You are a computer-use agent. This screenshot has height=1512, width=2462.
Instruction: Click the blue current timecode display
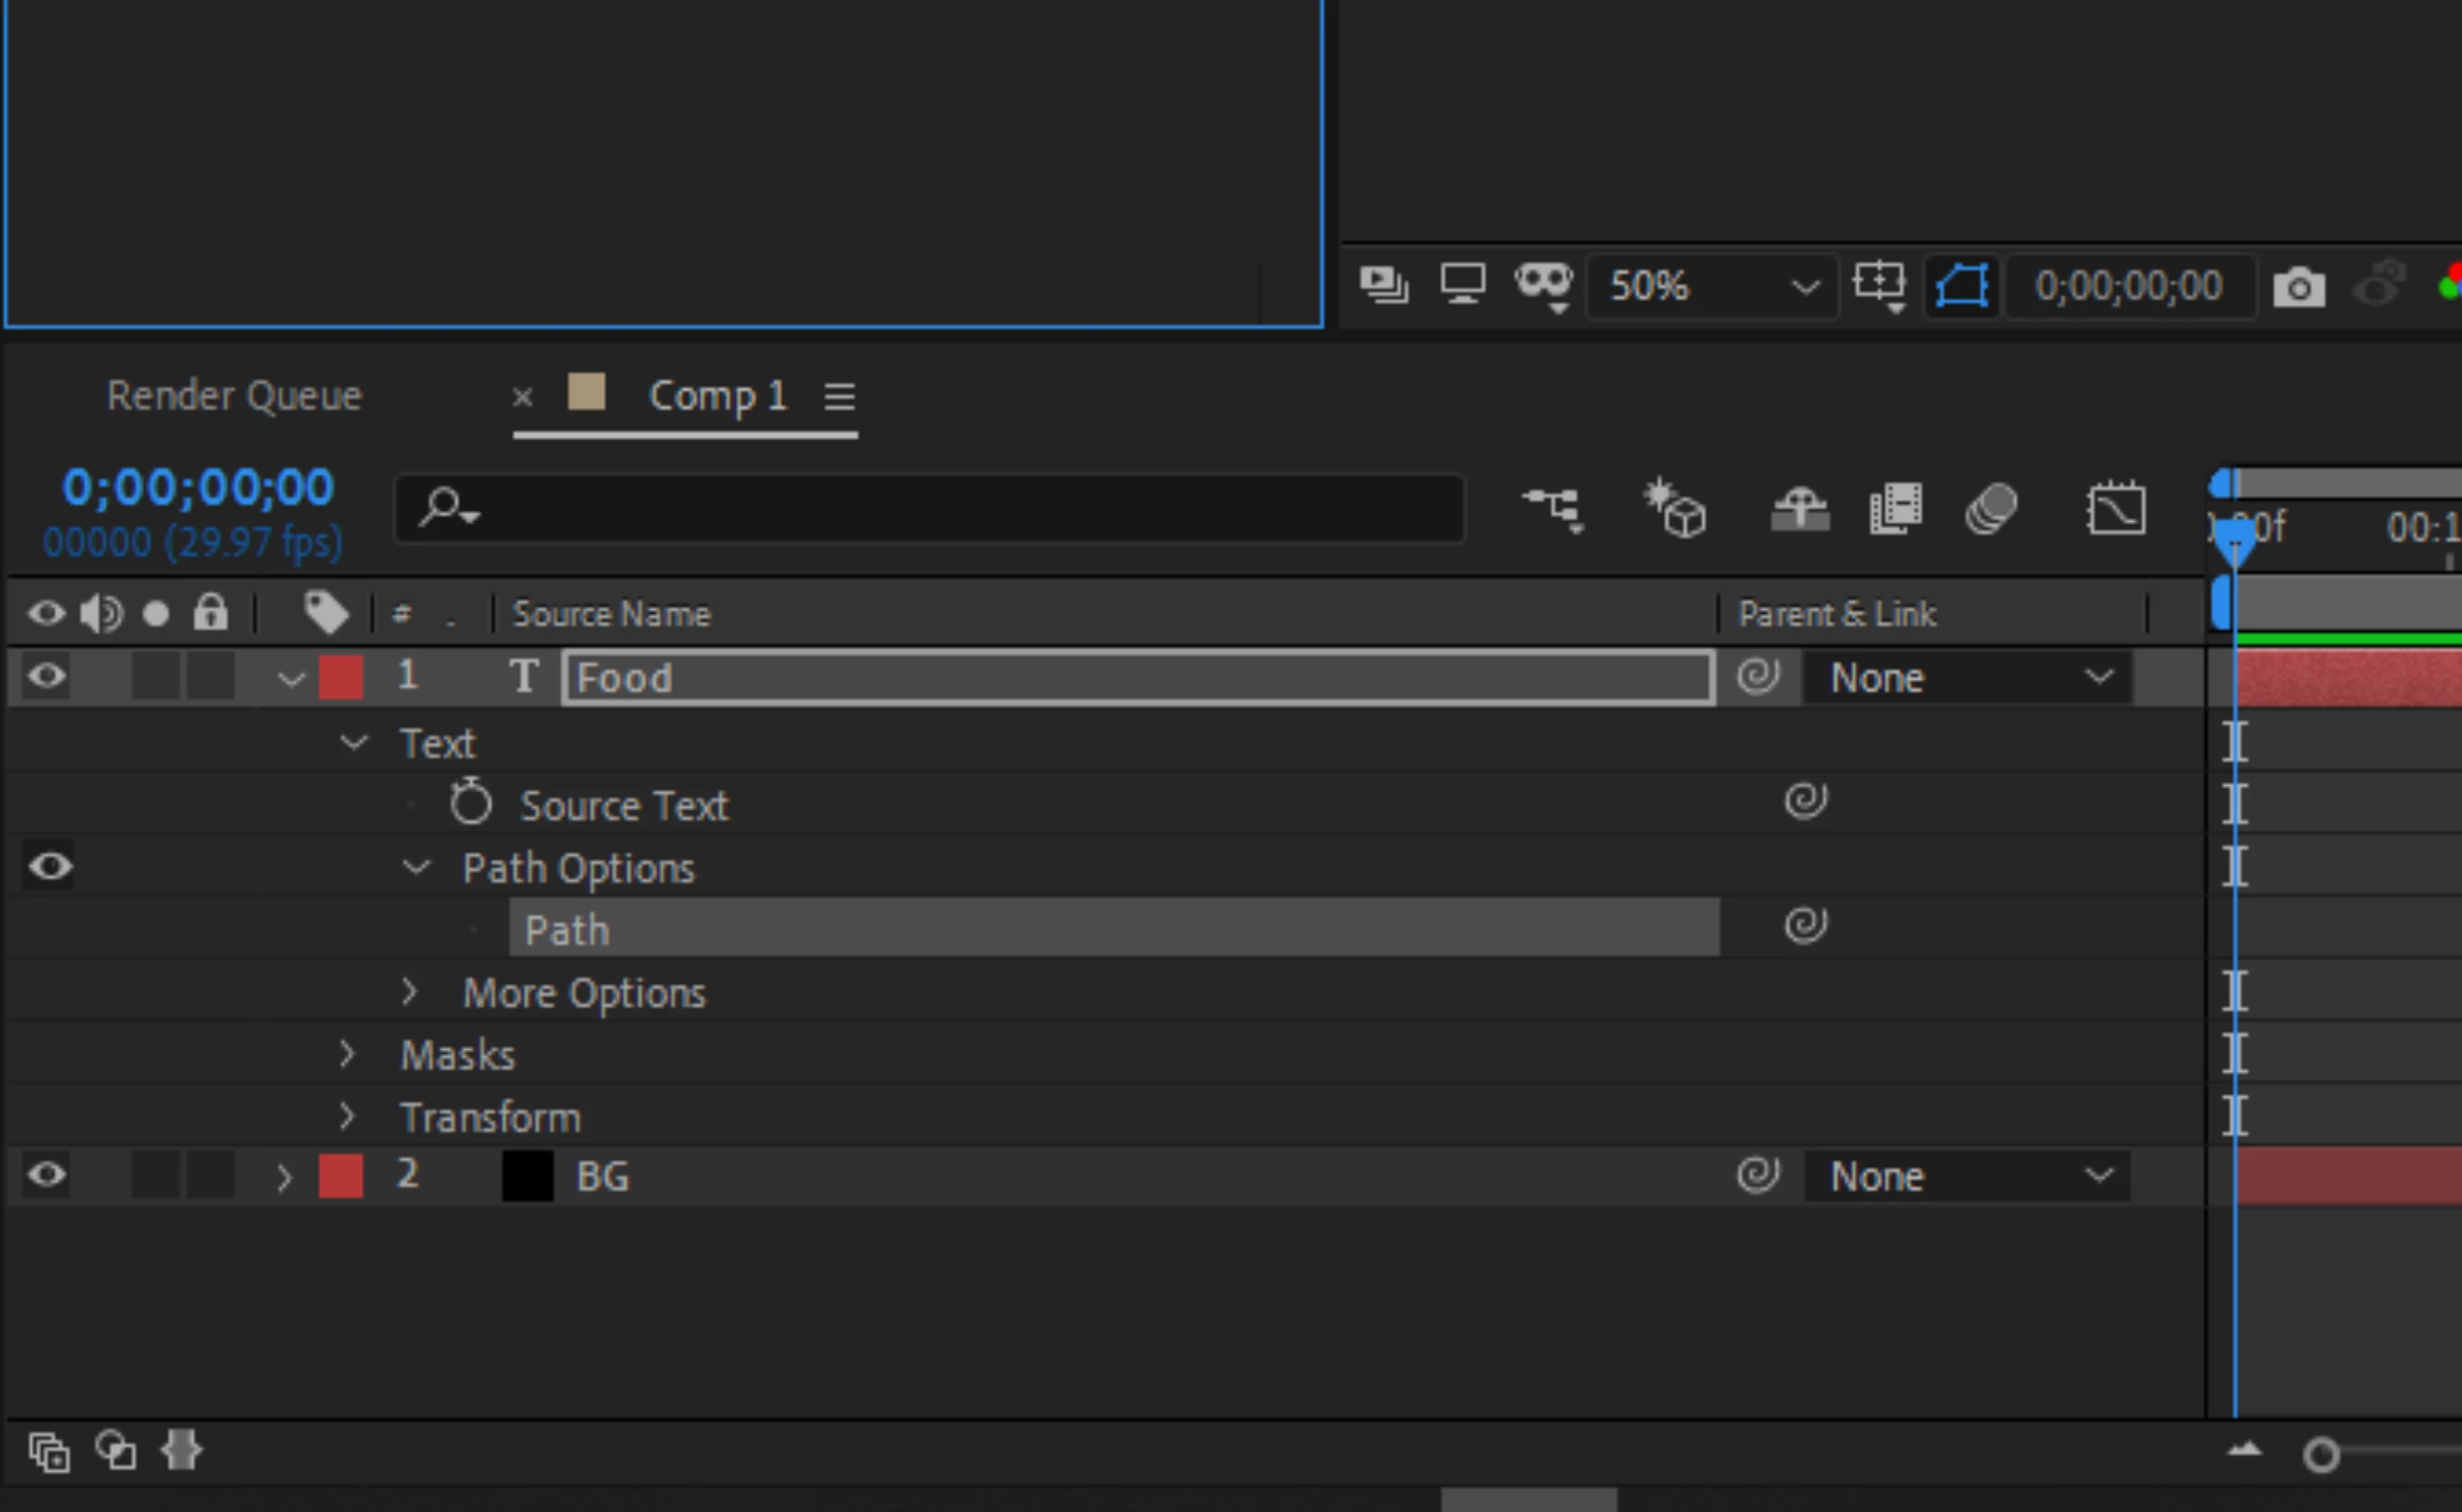coord(198,488)
